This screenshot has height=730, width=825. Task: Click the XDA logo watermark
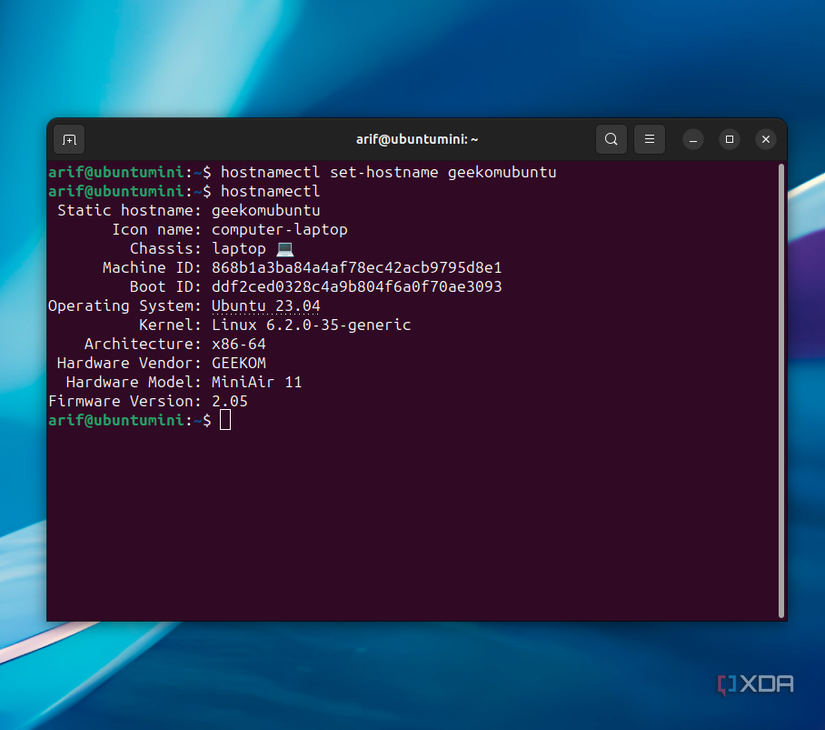(755, 684)
